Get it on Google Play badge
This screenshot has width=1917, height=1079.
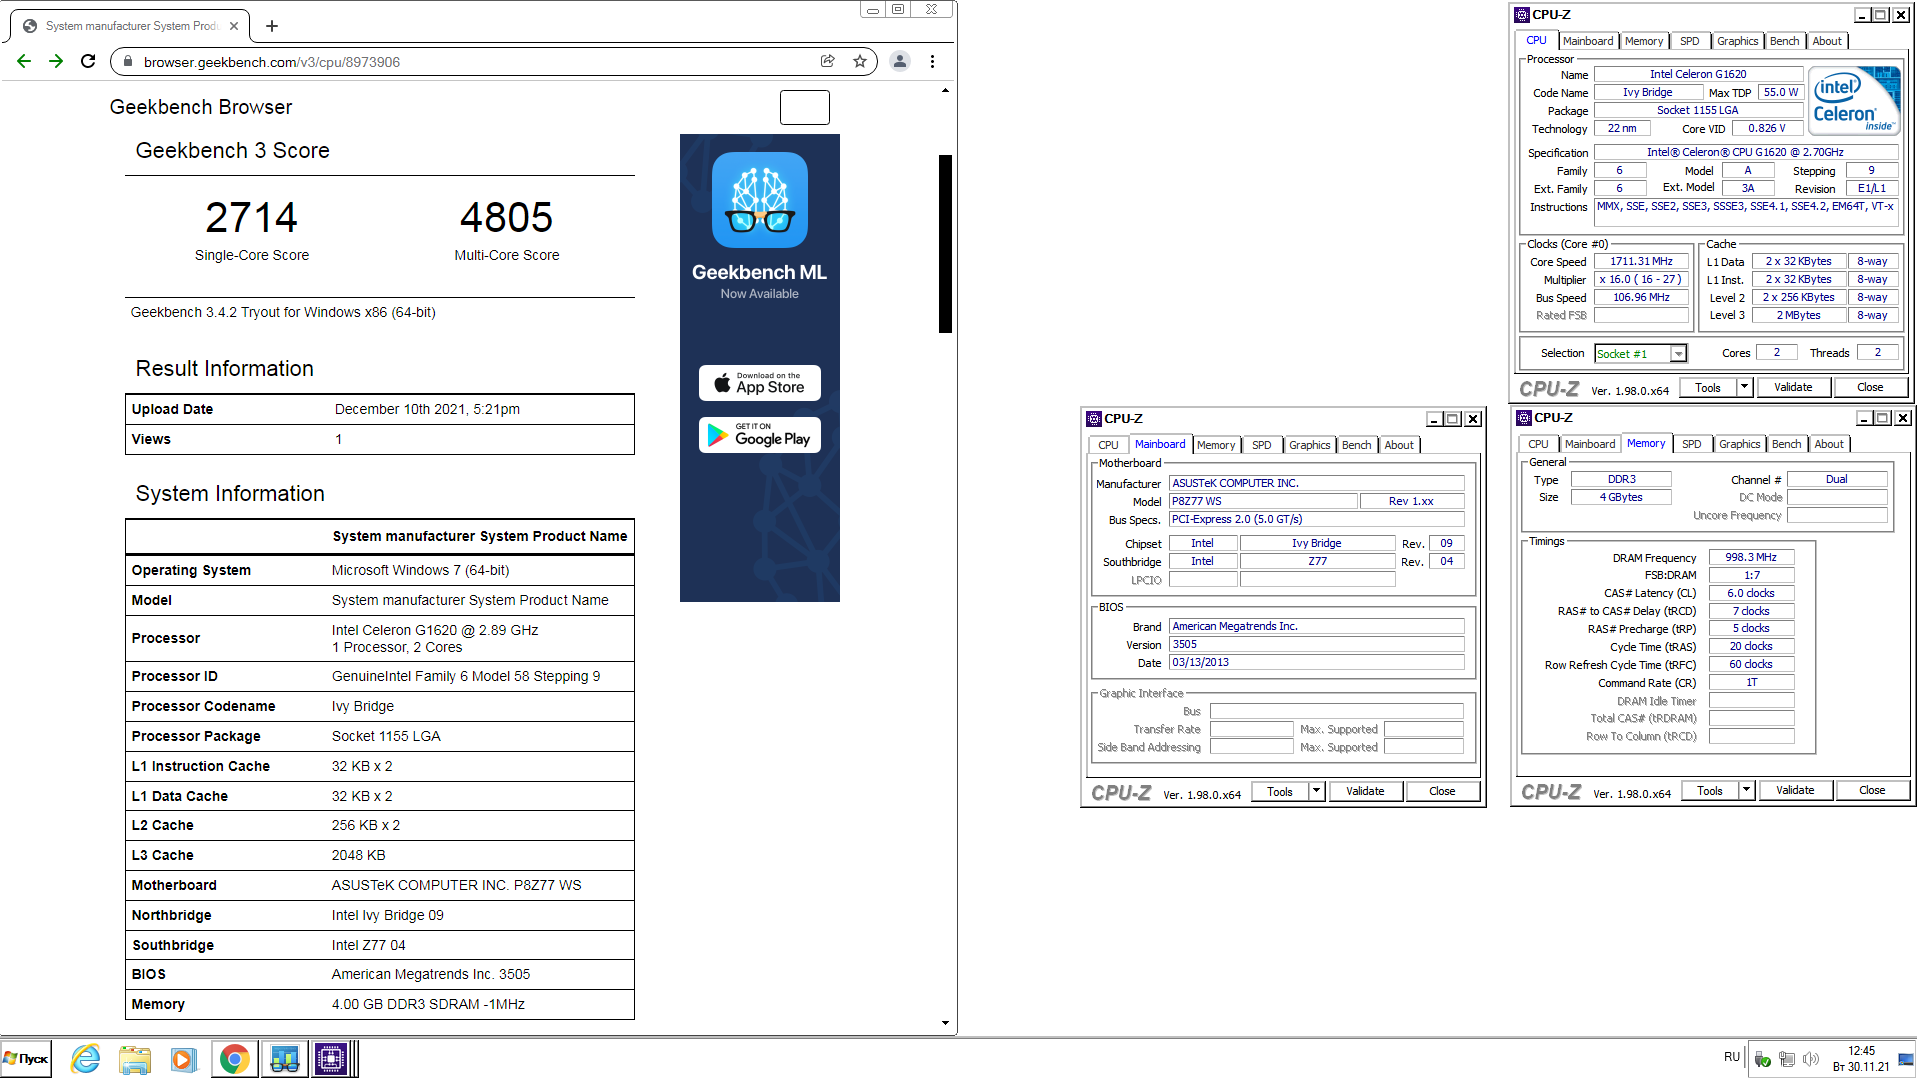tap(760, 435)
